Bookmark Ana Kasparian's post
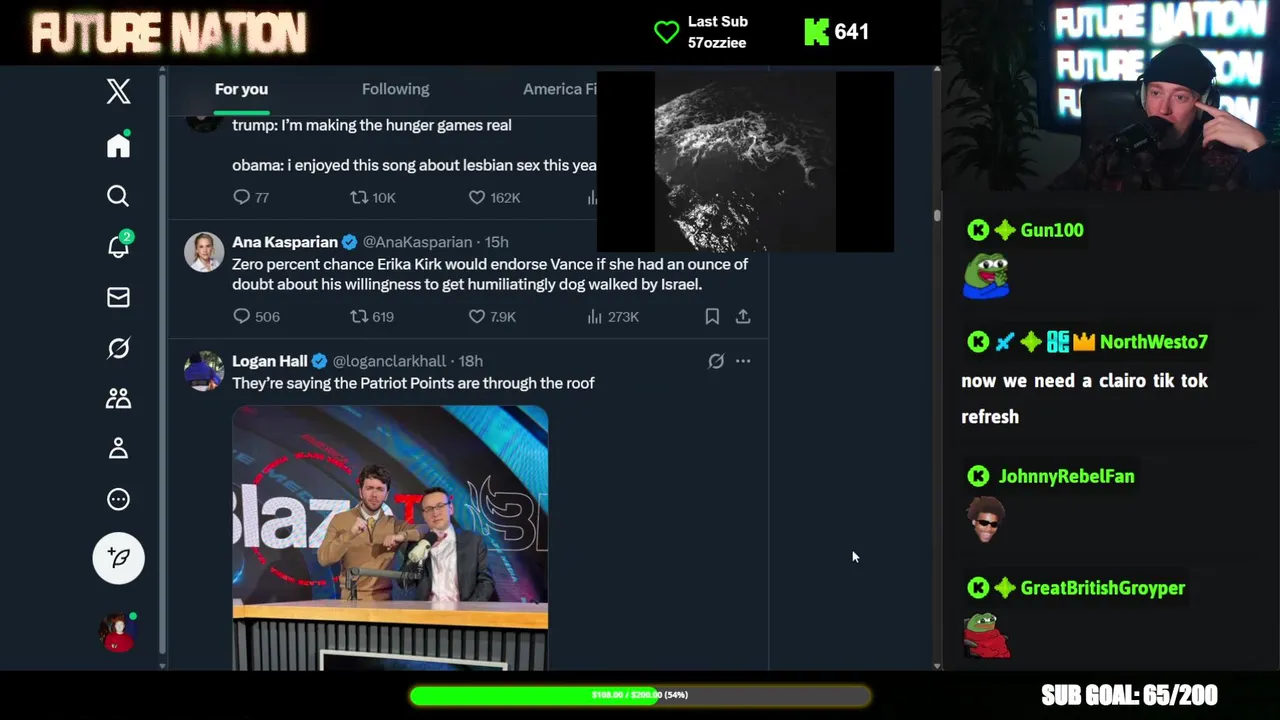Image resolution: width=1280 pixels, height=720 pixels. 712,316
